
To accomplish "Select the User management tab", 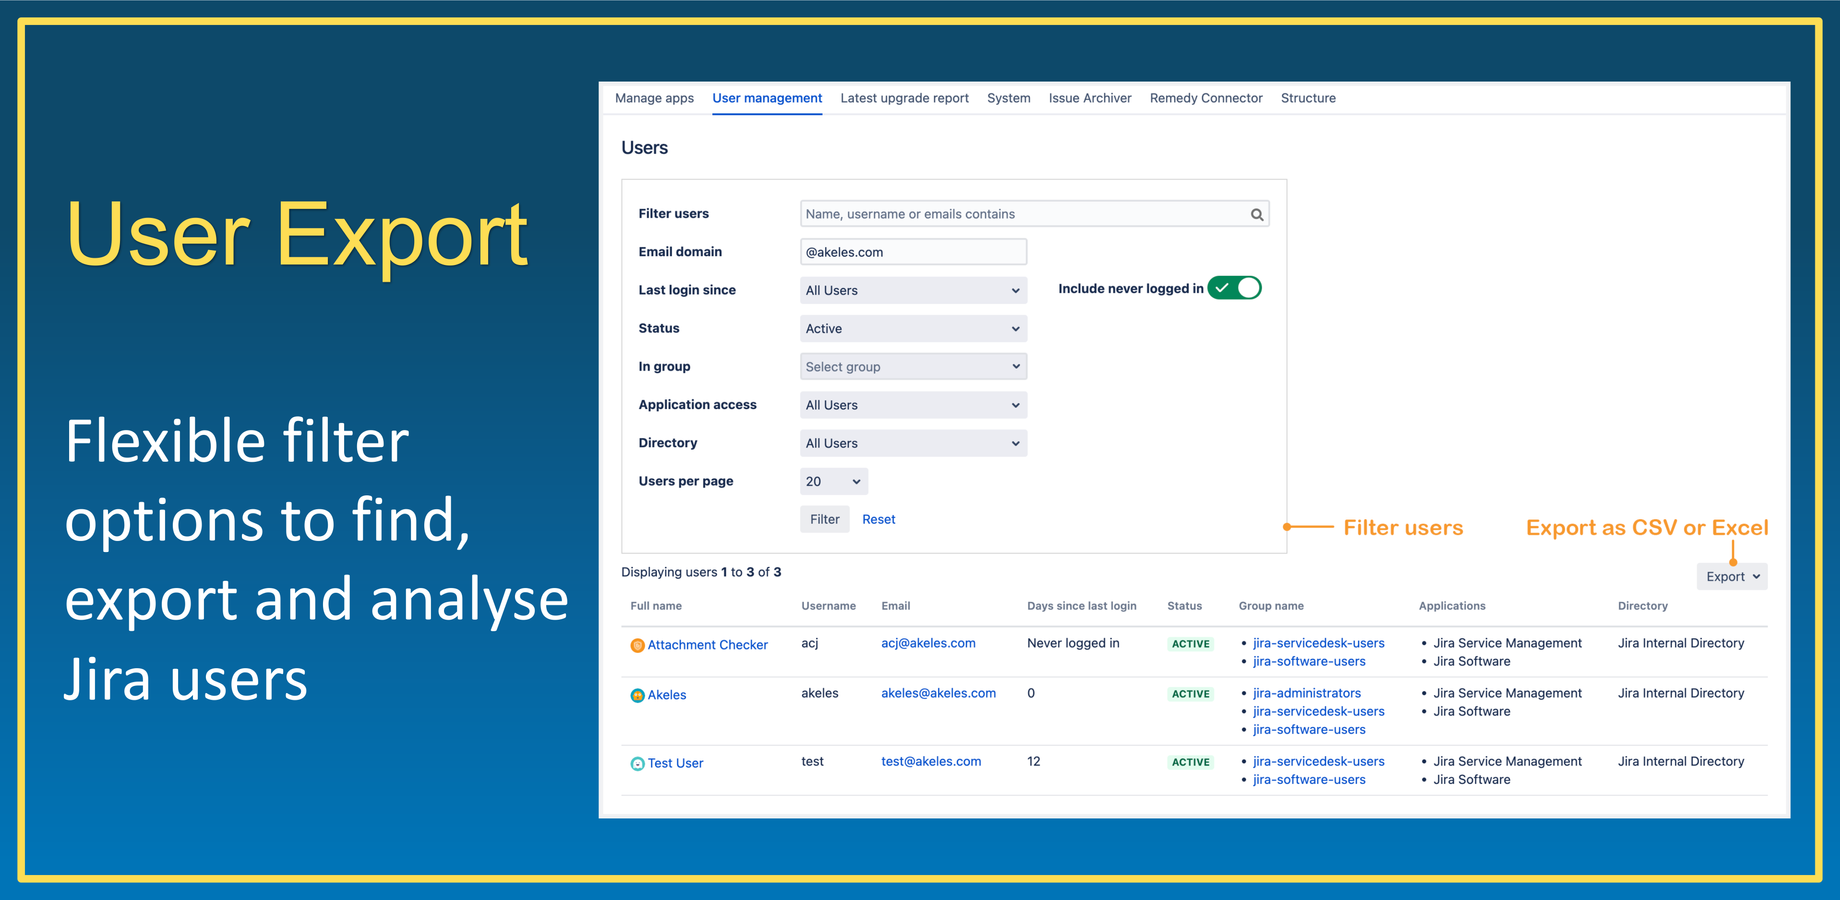I will tap(767, 98).
